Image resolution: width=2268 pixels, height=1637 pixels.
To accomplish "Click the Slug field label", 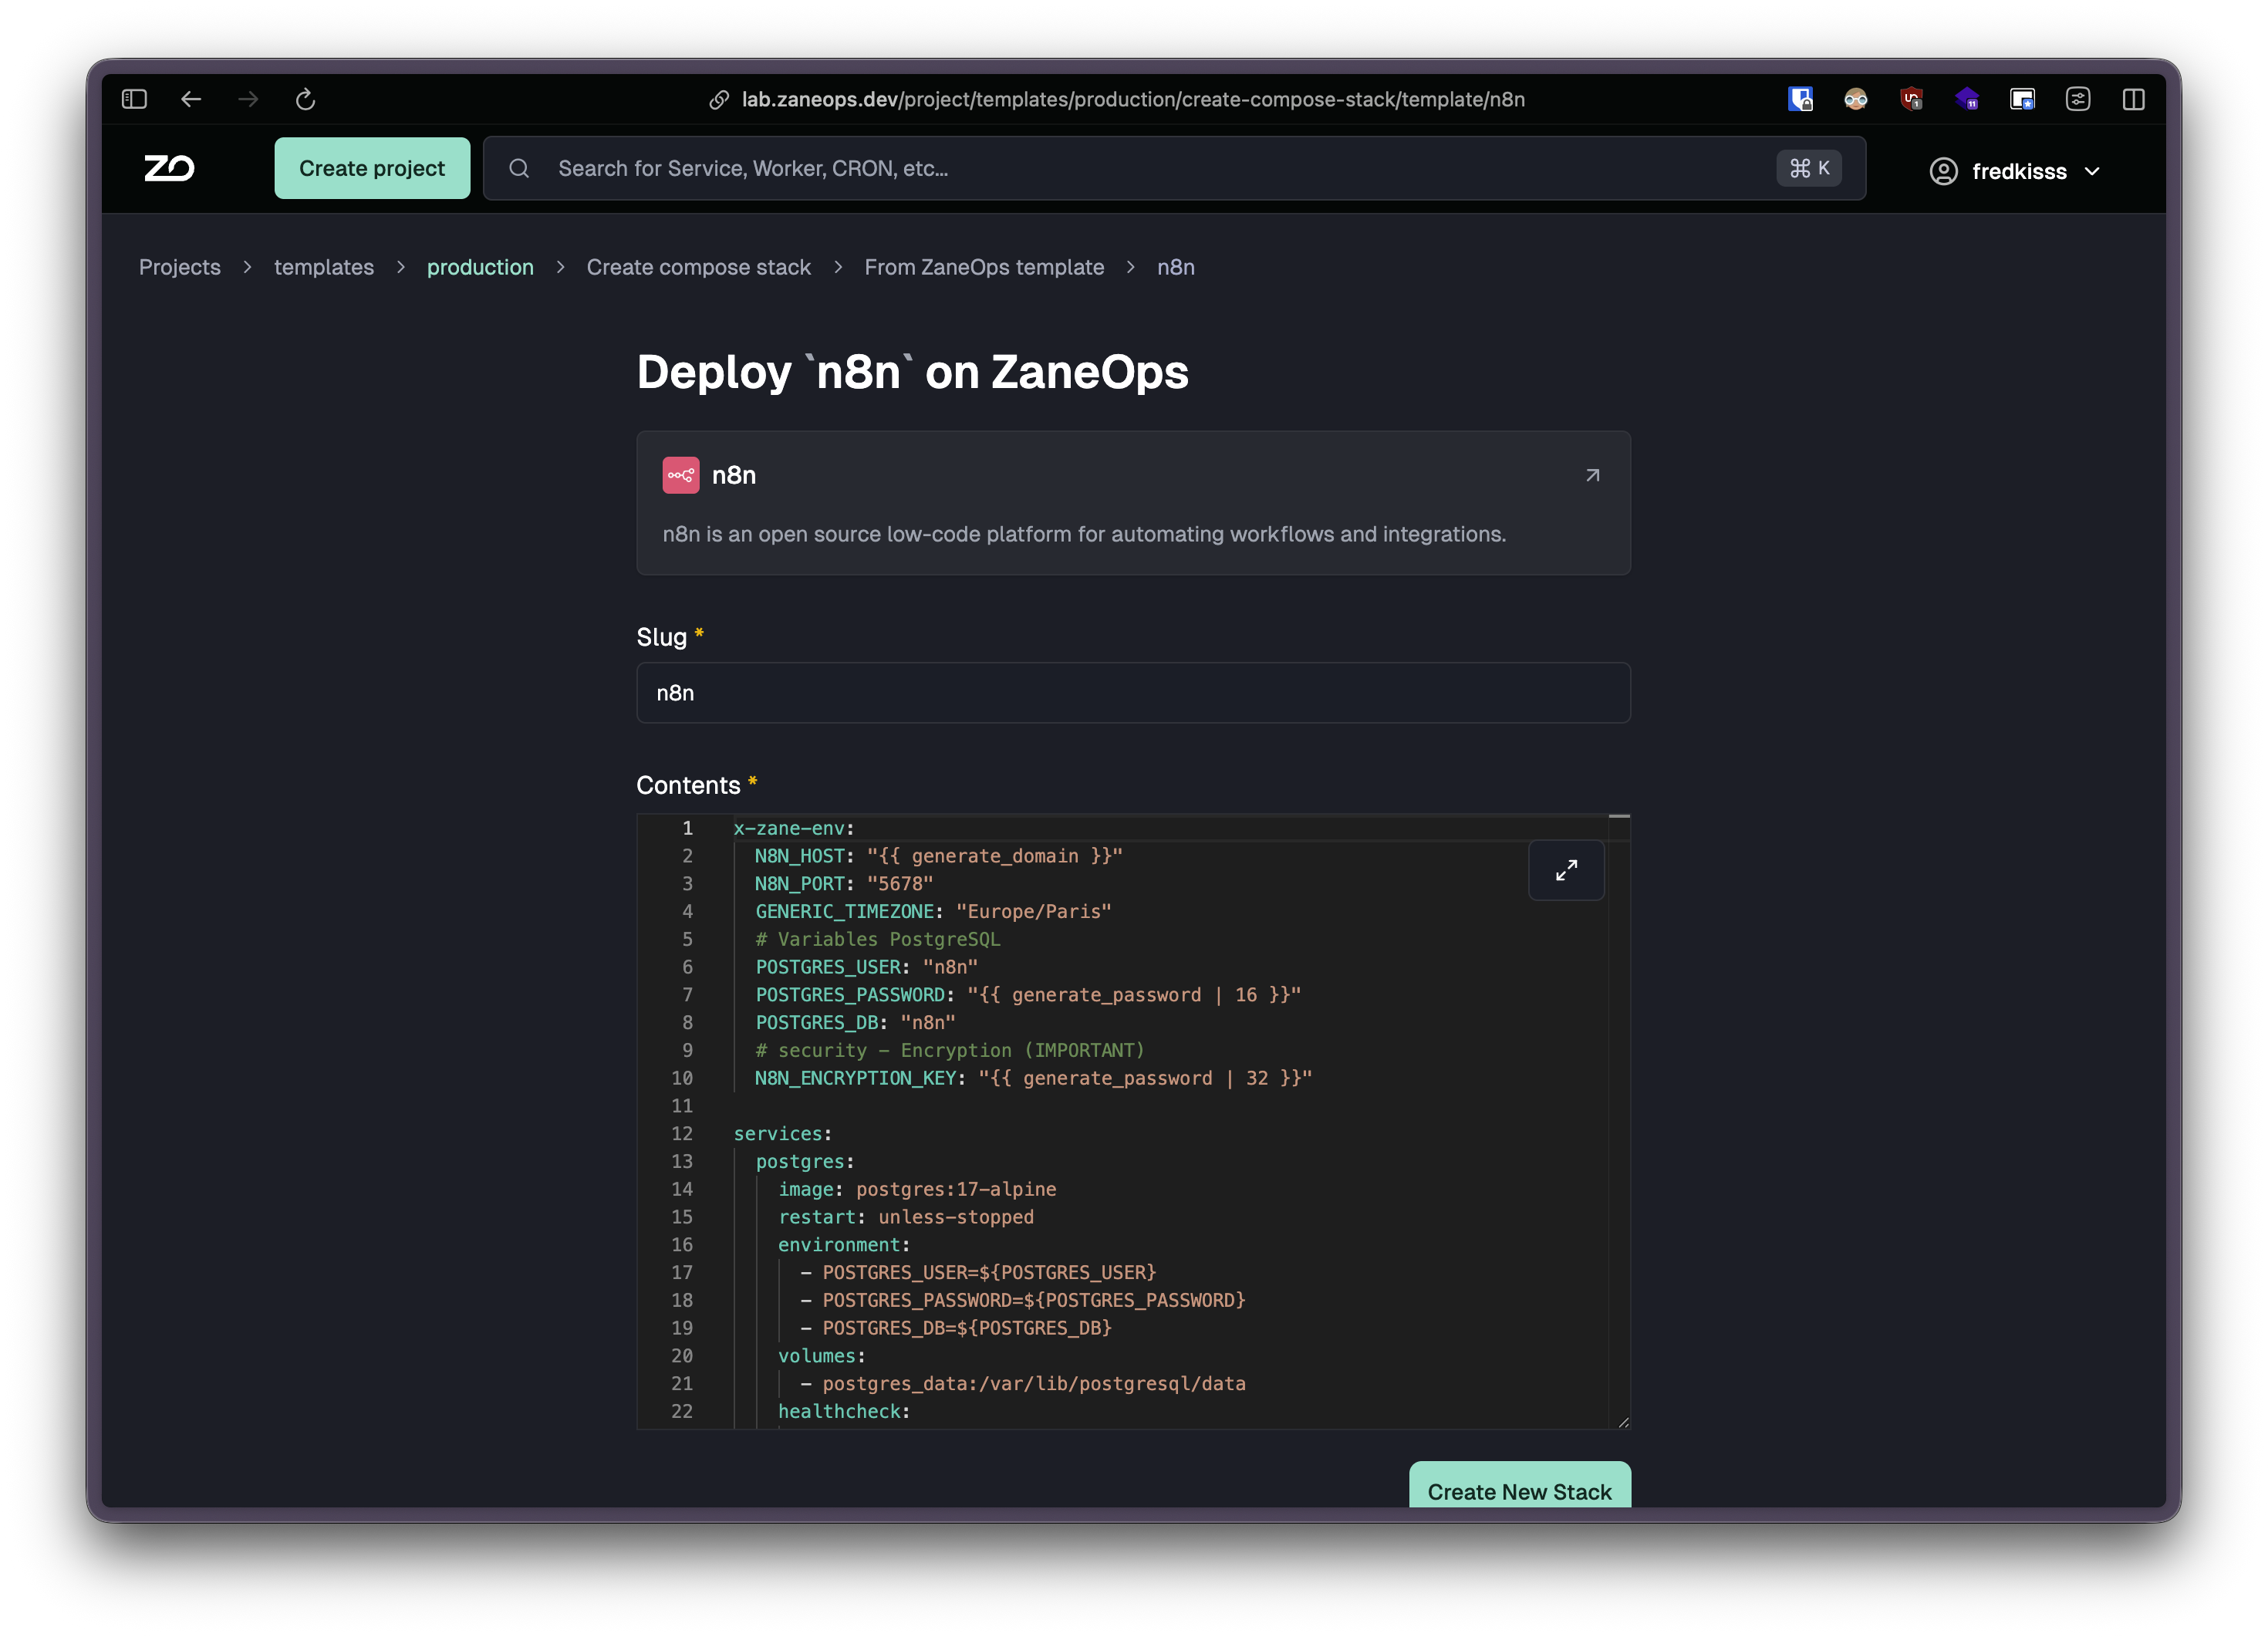I will [662, 637].
